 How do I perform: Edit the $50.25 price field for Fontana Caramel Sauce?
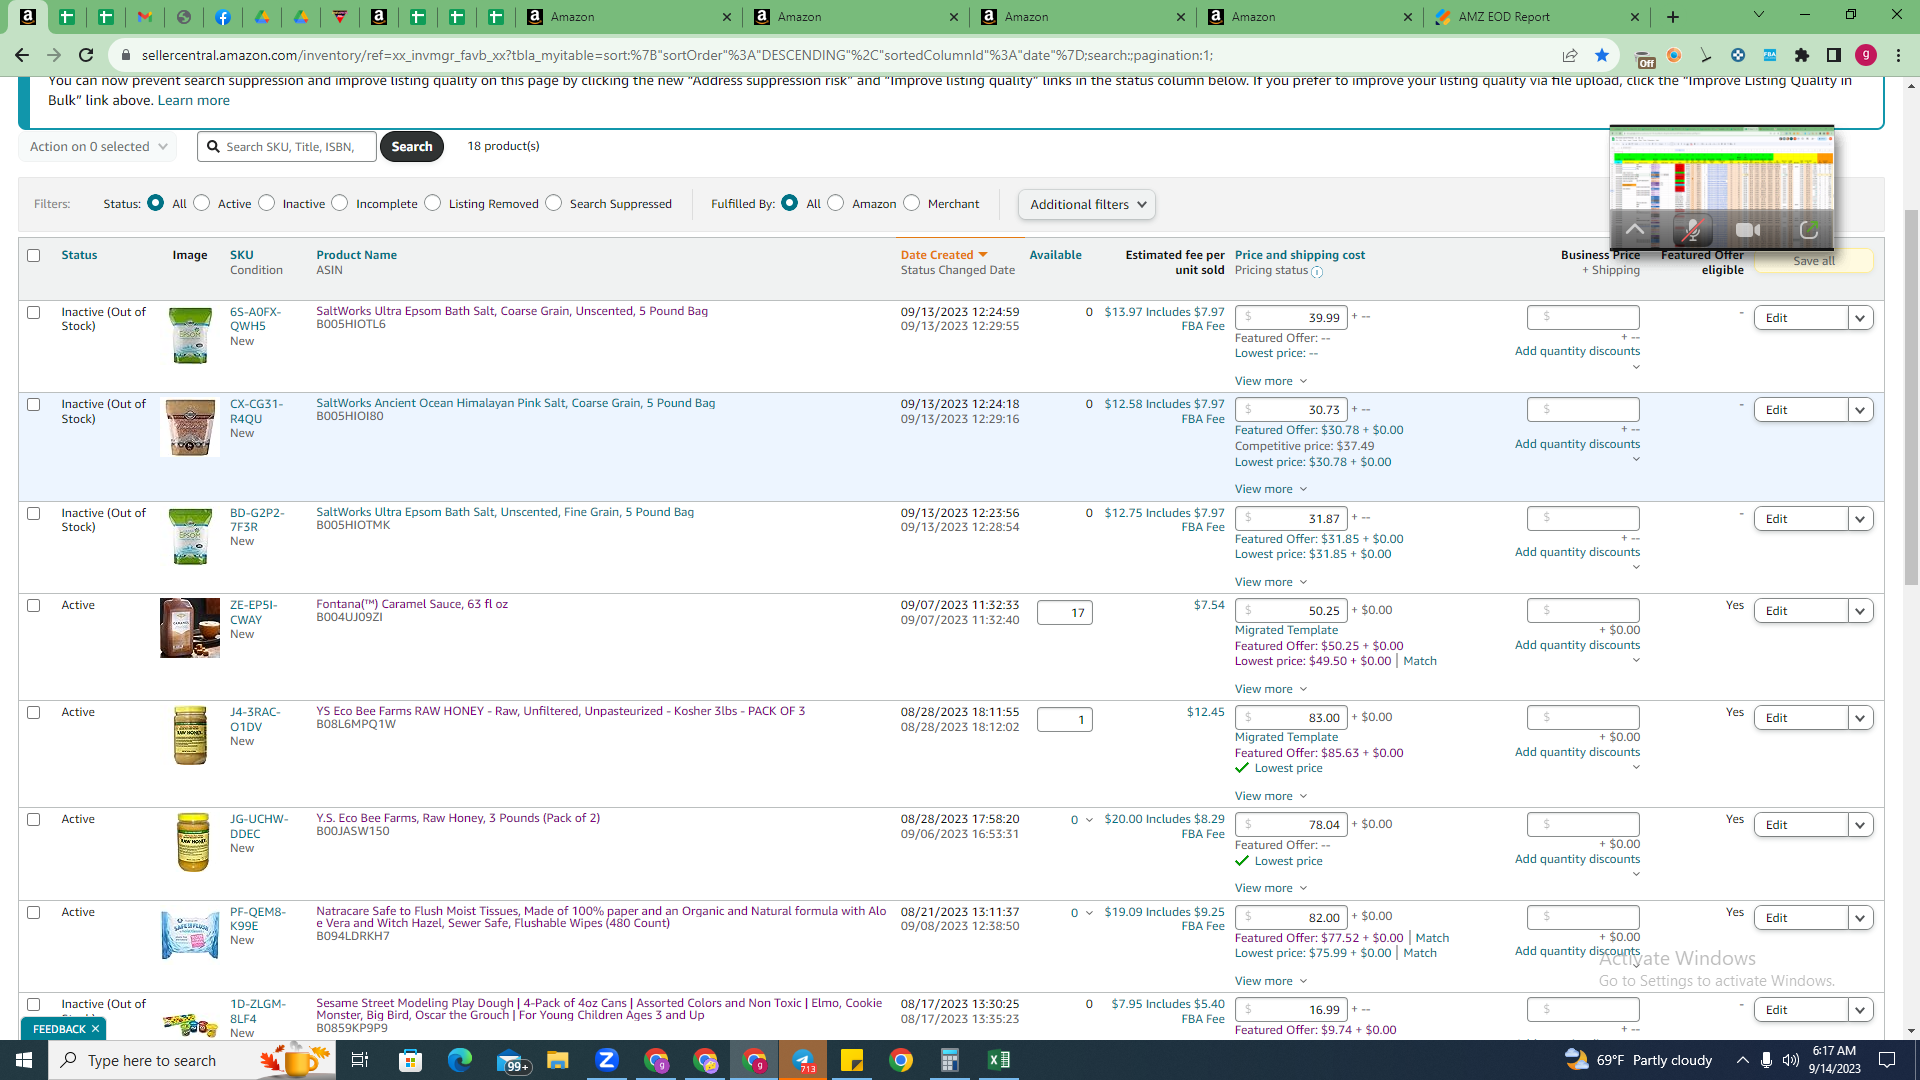point(1291,611)
